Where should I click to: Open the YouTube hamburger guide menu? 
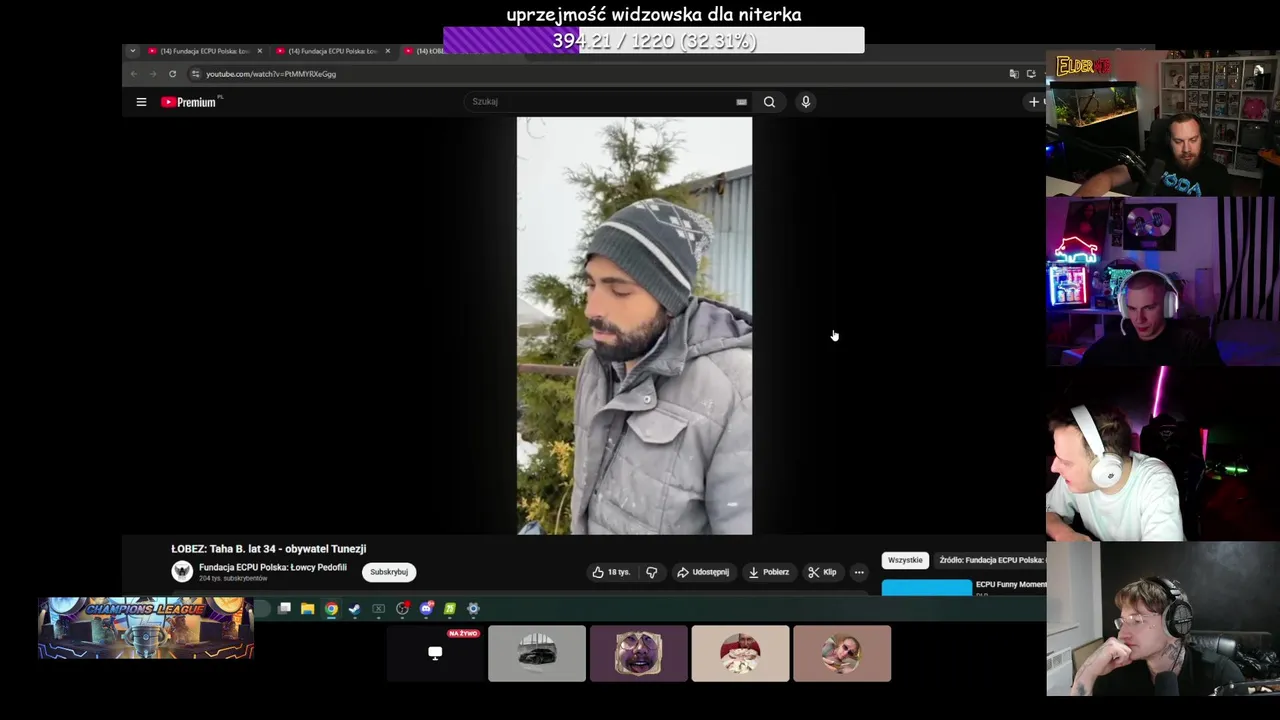coord(141,102)
